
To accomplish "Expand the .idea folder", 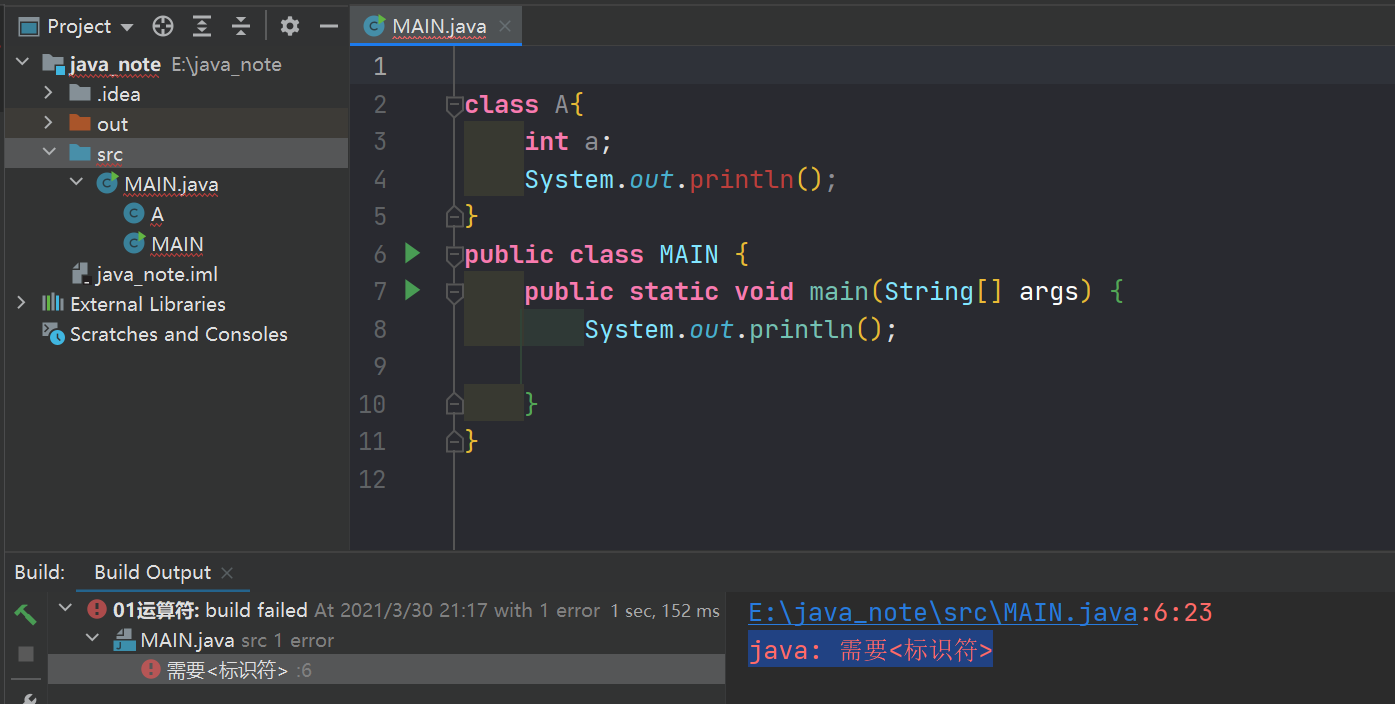I will [47, 93].
